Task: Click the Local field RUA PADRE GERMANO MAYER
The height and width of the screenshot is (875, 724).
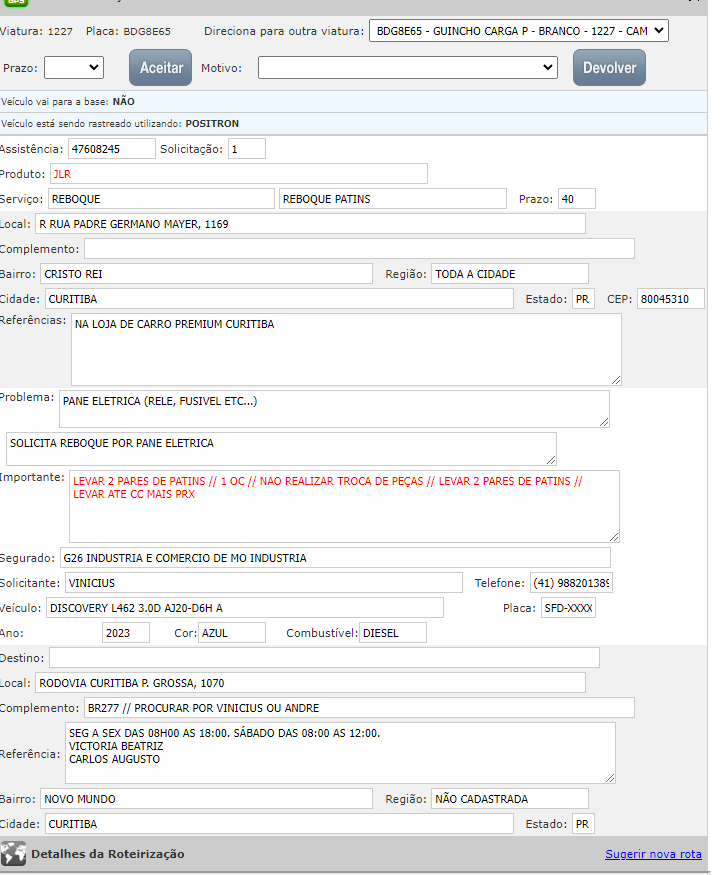Action: pos(310,224)
